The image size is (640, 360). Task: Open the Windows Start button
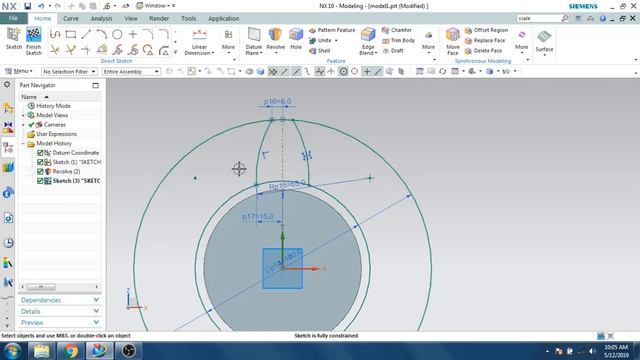point(12,351)
